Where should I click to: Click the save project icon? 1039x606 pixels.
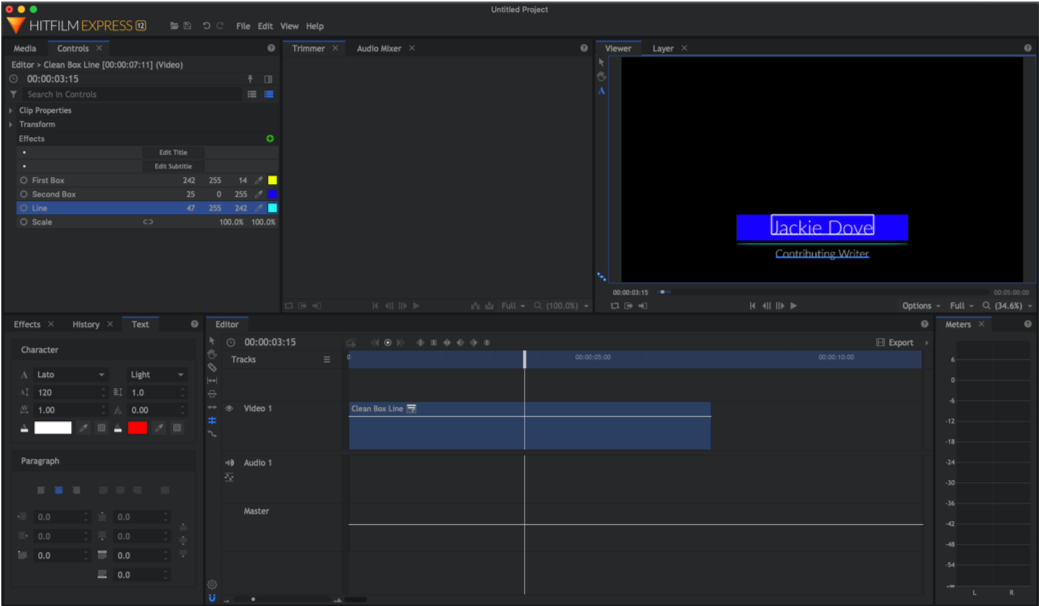[188, 26]
